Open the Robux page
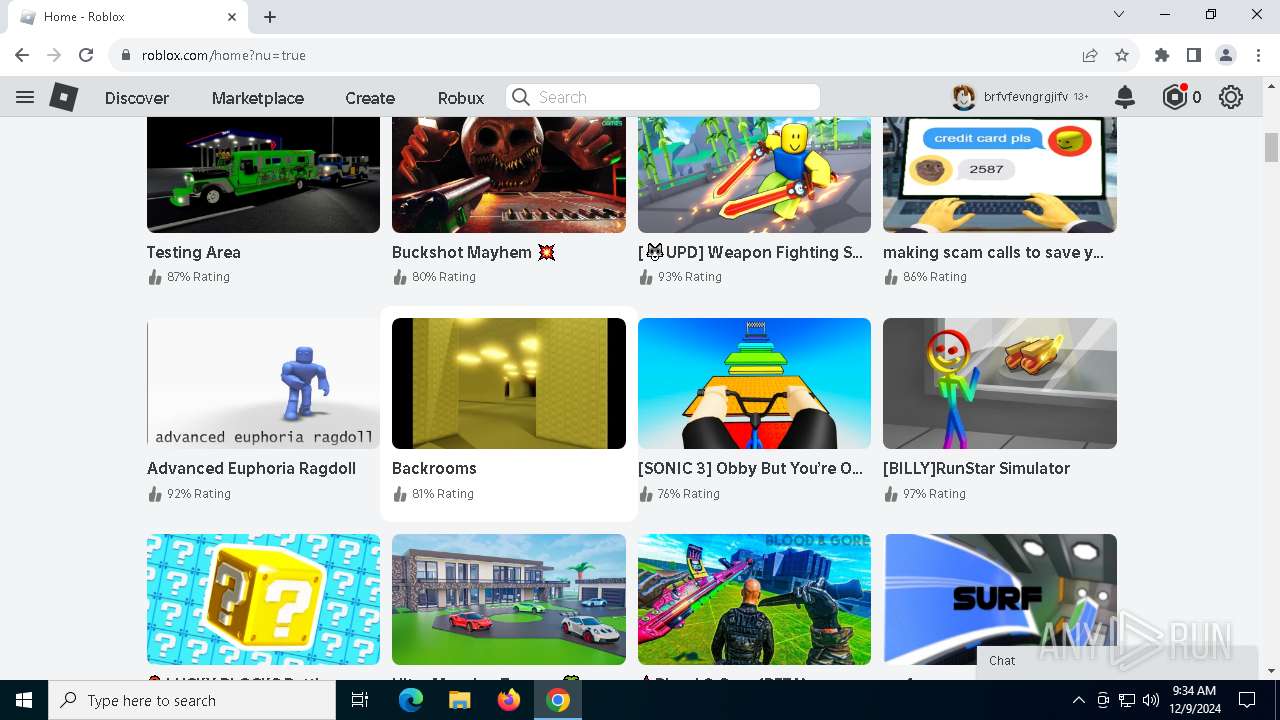 tap(461, 98)
